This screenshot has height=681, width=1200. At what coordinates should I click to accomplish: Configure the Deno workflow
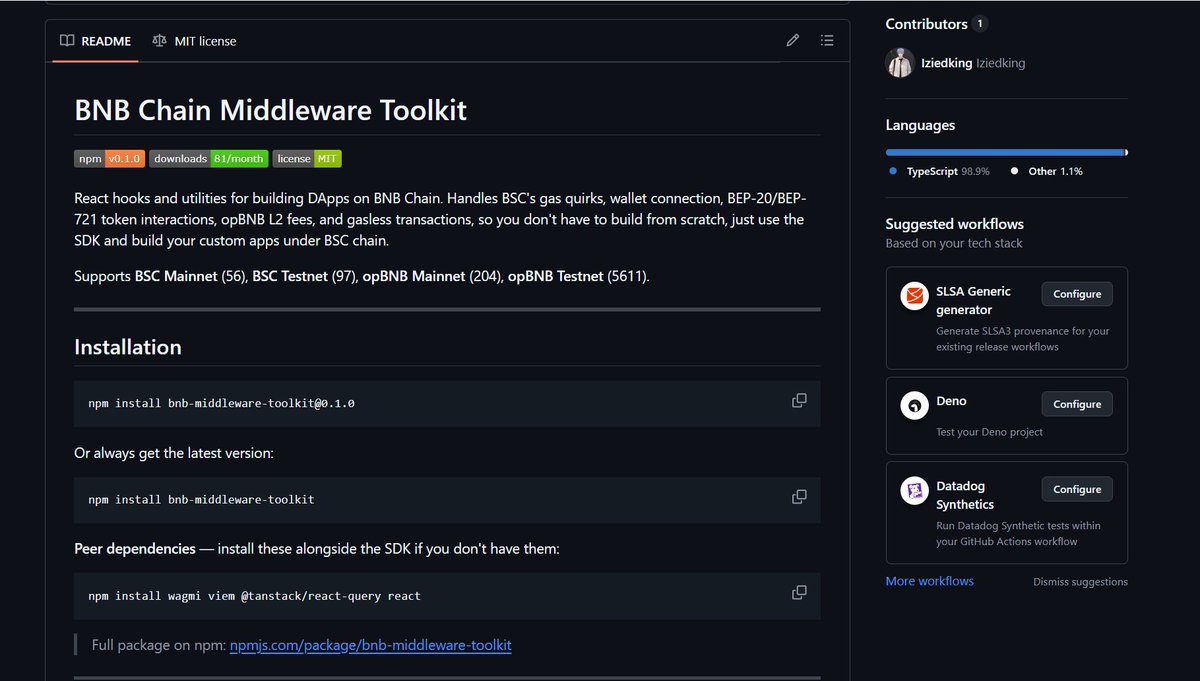pyautogui.click(x=1077, y=404)
